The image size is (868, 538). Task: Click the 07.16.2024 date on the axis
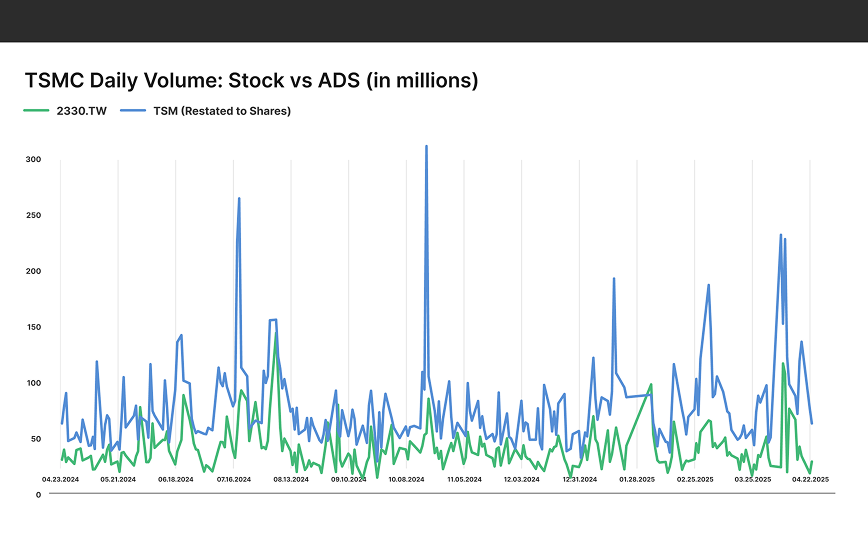(x=234, y=479)
